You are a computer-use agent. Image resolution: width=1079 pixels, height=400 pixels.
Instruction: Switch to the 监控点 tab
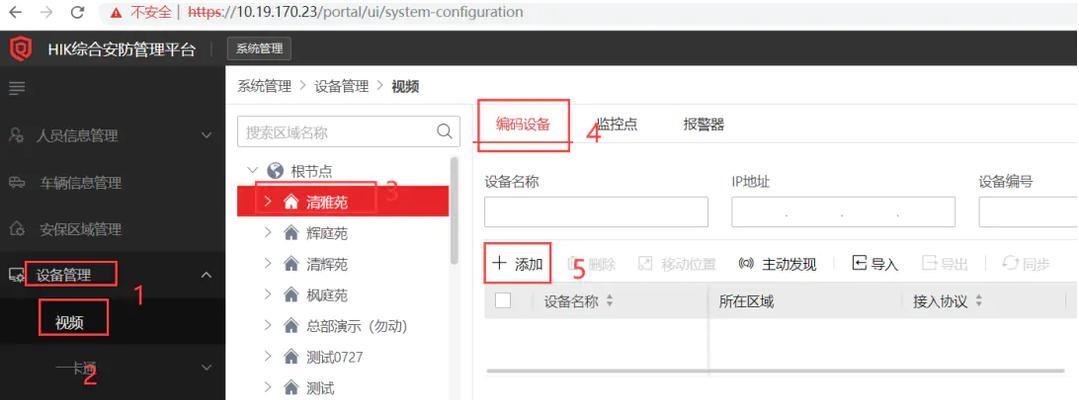coord(617,125)
